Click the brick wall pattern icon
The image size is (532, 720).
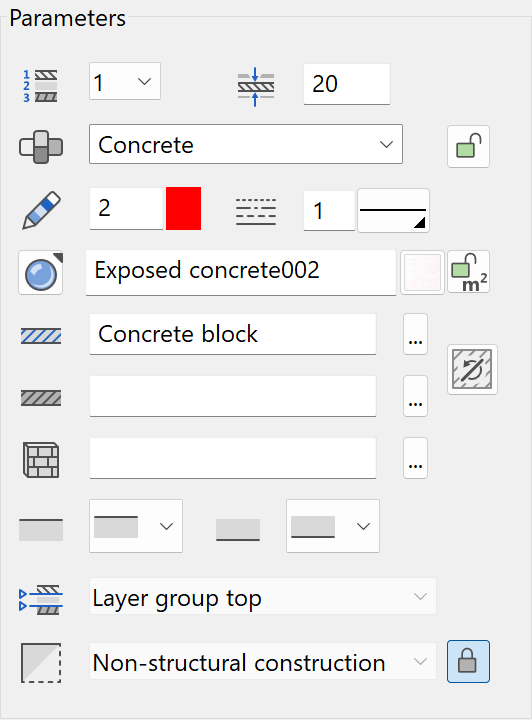[41, 460]
